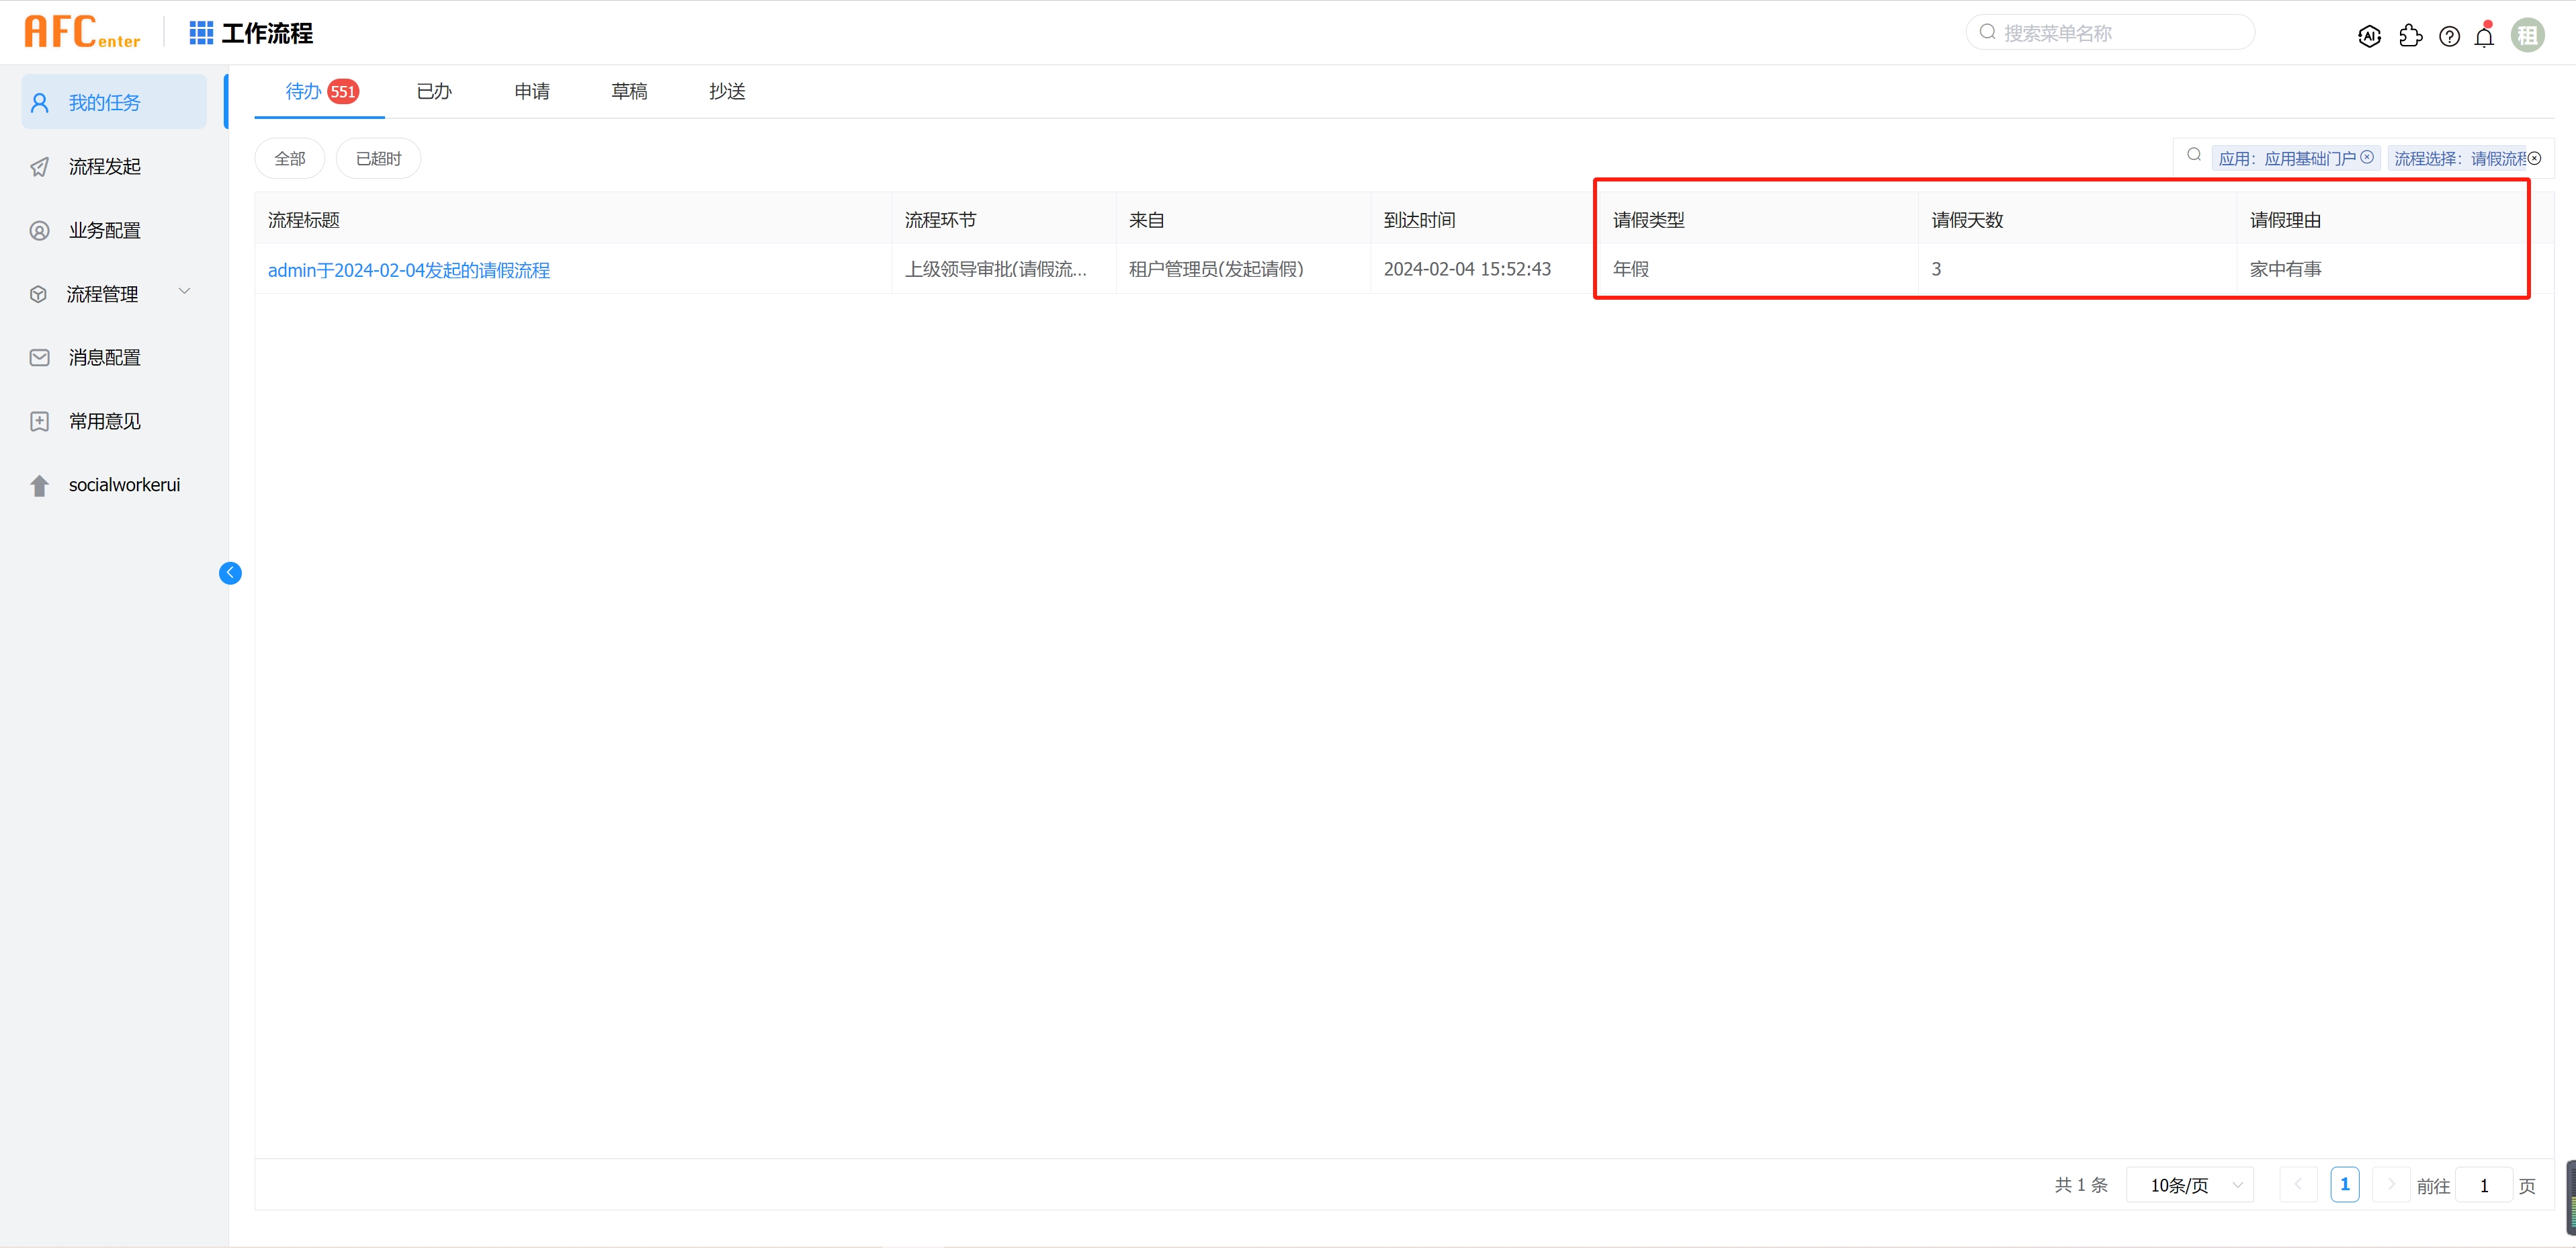This screenshot has width=2576, height=1248.
Task: Open admin于2024-02-04发起的请假流程 link
Action: pos(408,270)
